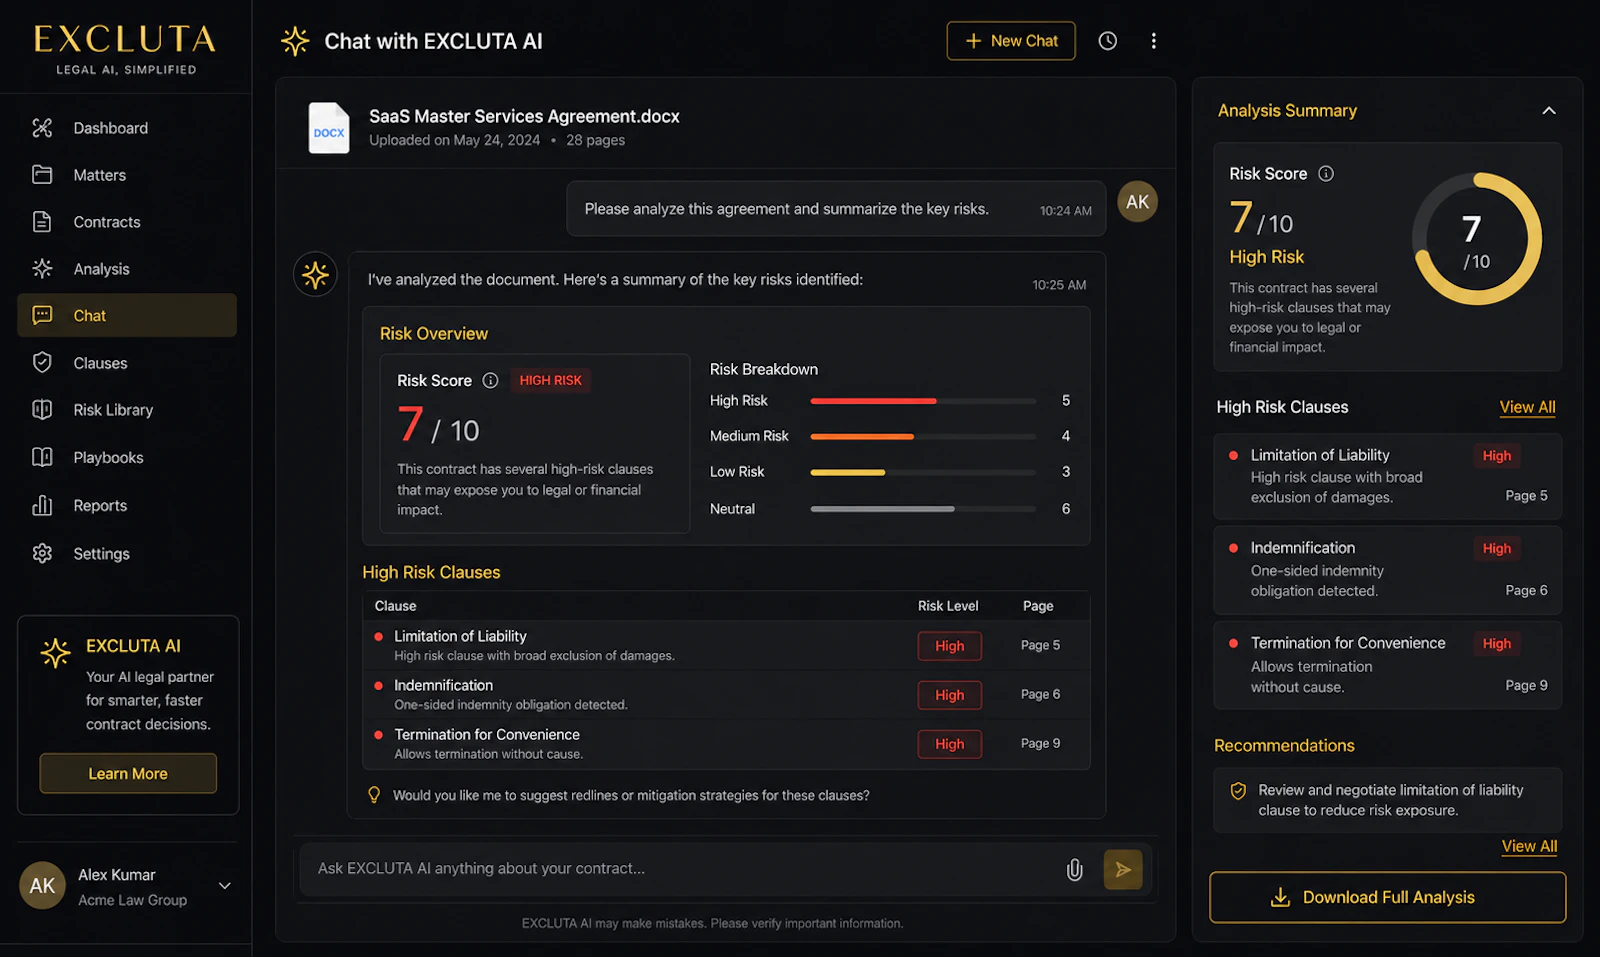Go to Dashboard in the sidebar
1600x957 pixels.
coord(127,128)
